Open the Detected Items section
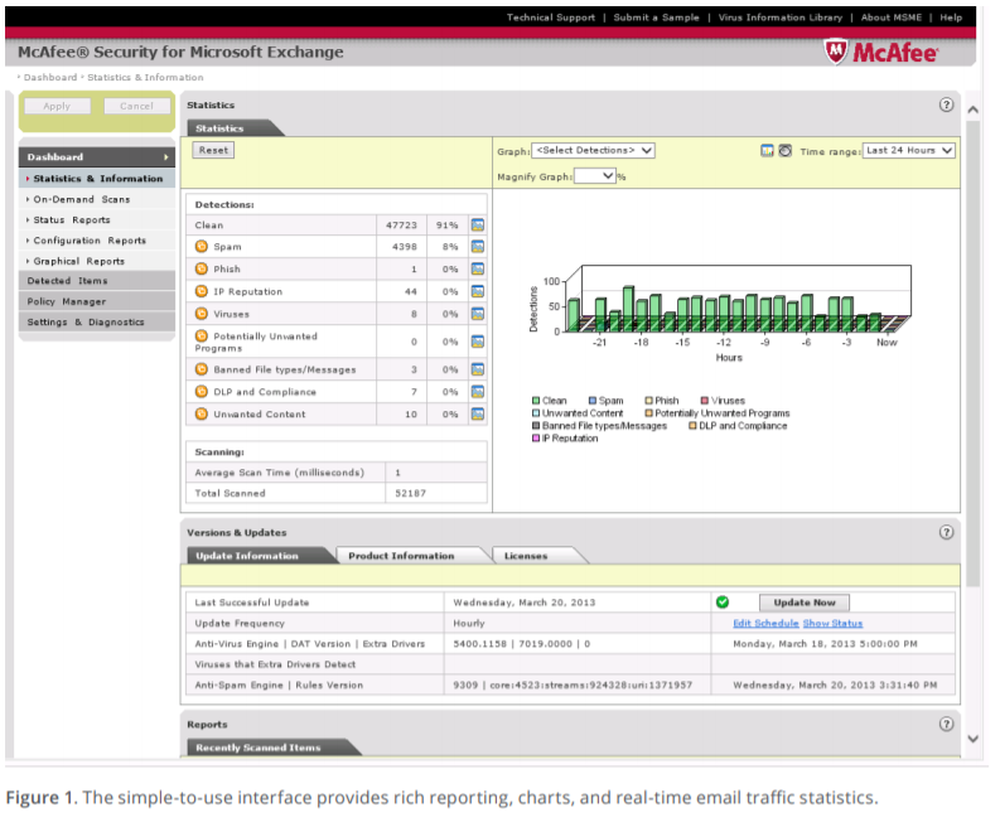The width and height of the screenshot is (1000, 813). (97, 281)
